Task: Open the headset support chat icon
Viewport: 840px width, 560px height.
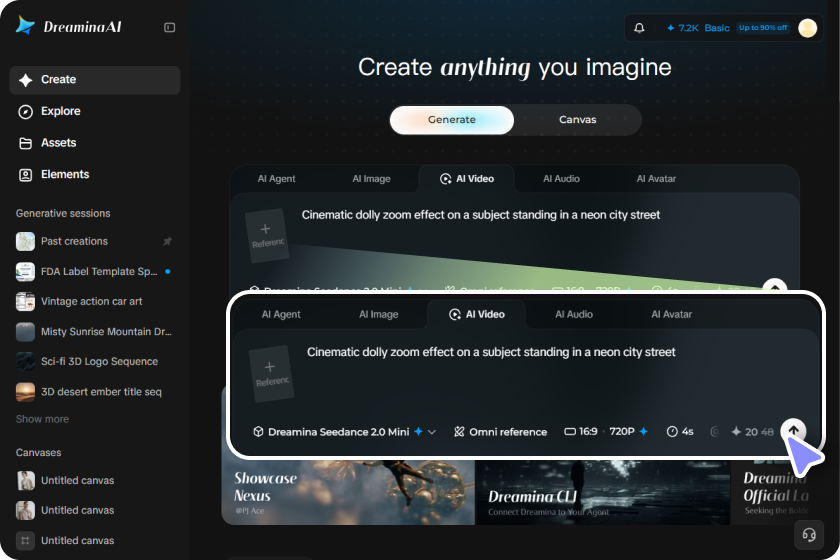Action: point(809,535)
